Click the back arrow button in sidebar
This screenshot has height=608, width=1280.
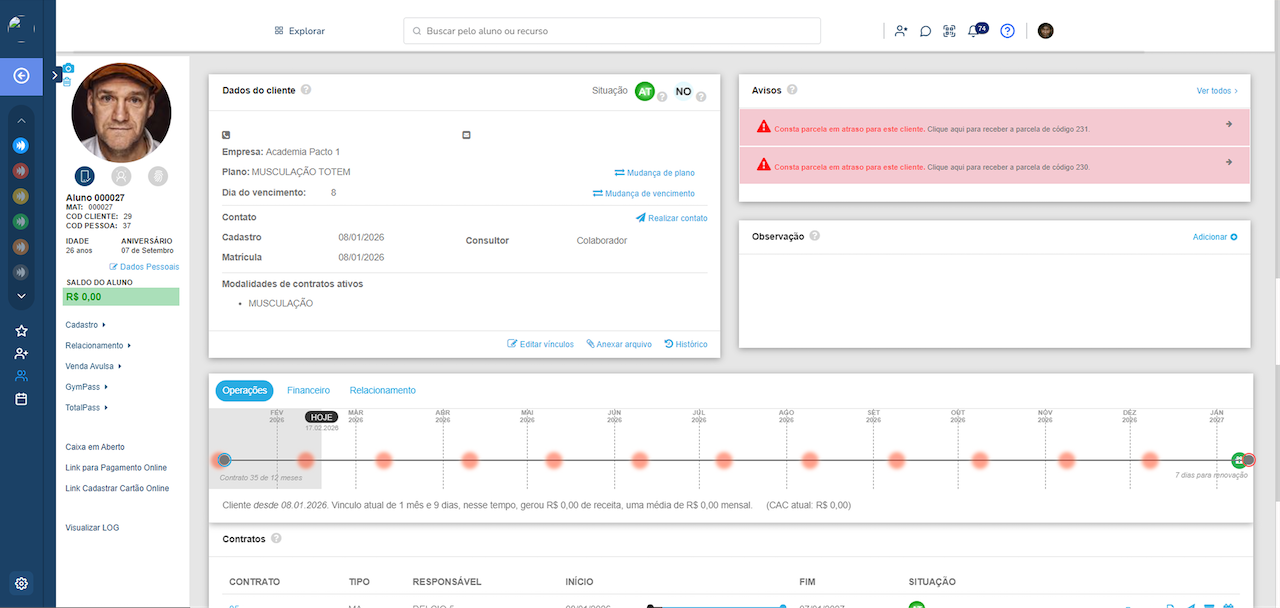tap(21, 76)
